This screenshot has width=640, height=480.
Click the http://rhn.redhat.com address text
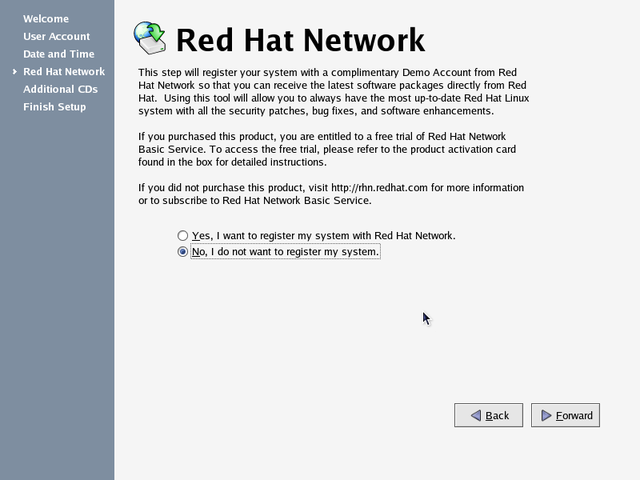[x=379, y=188]
